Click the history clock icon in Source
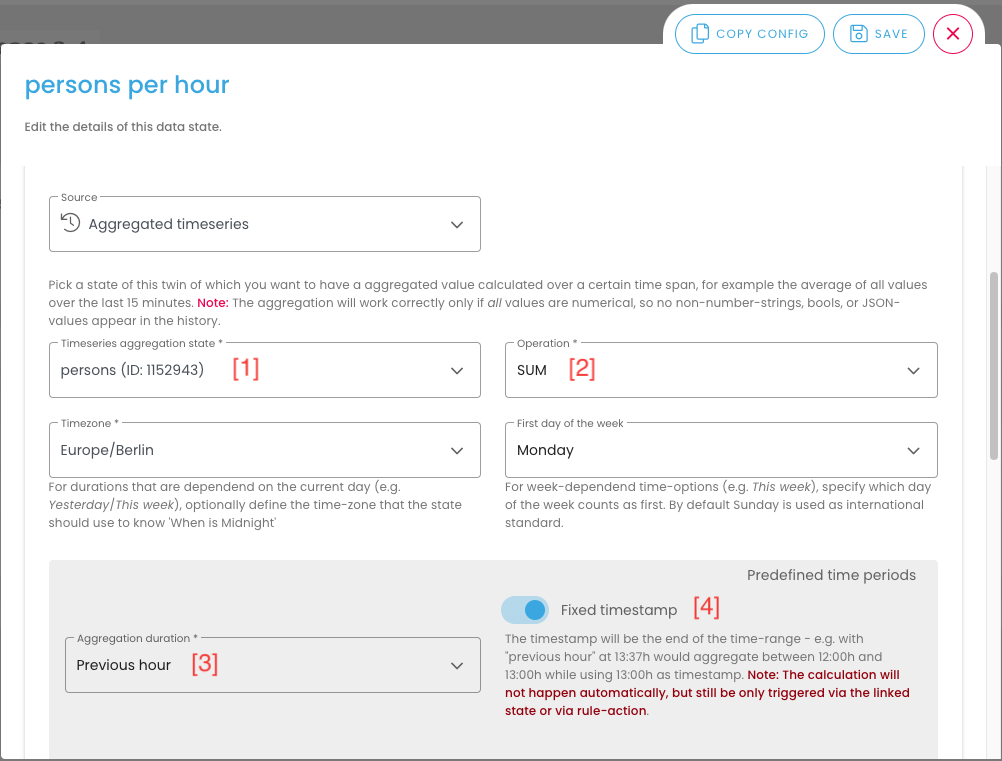The image size is (1002, 761). [x=70, y=223]
